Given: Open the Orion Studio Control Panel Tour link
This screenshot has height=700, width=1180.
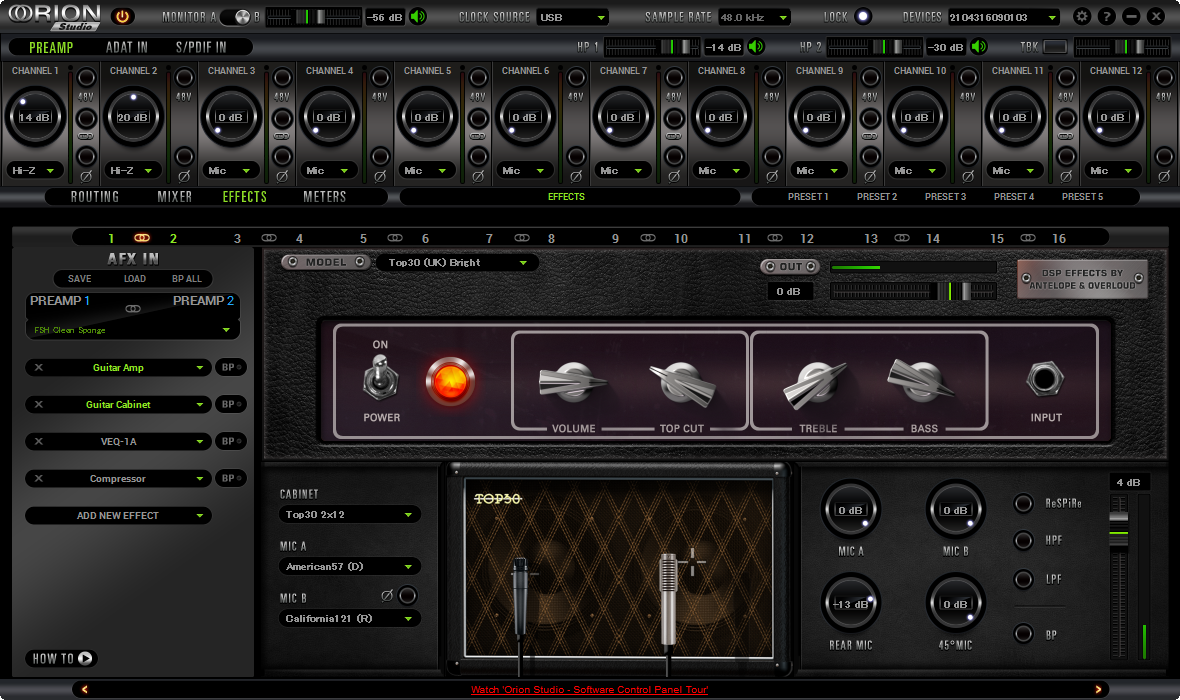Looking at the screenshot, I should point(589,689).
